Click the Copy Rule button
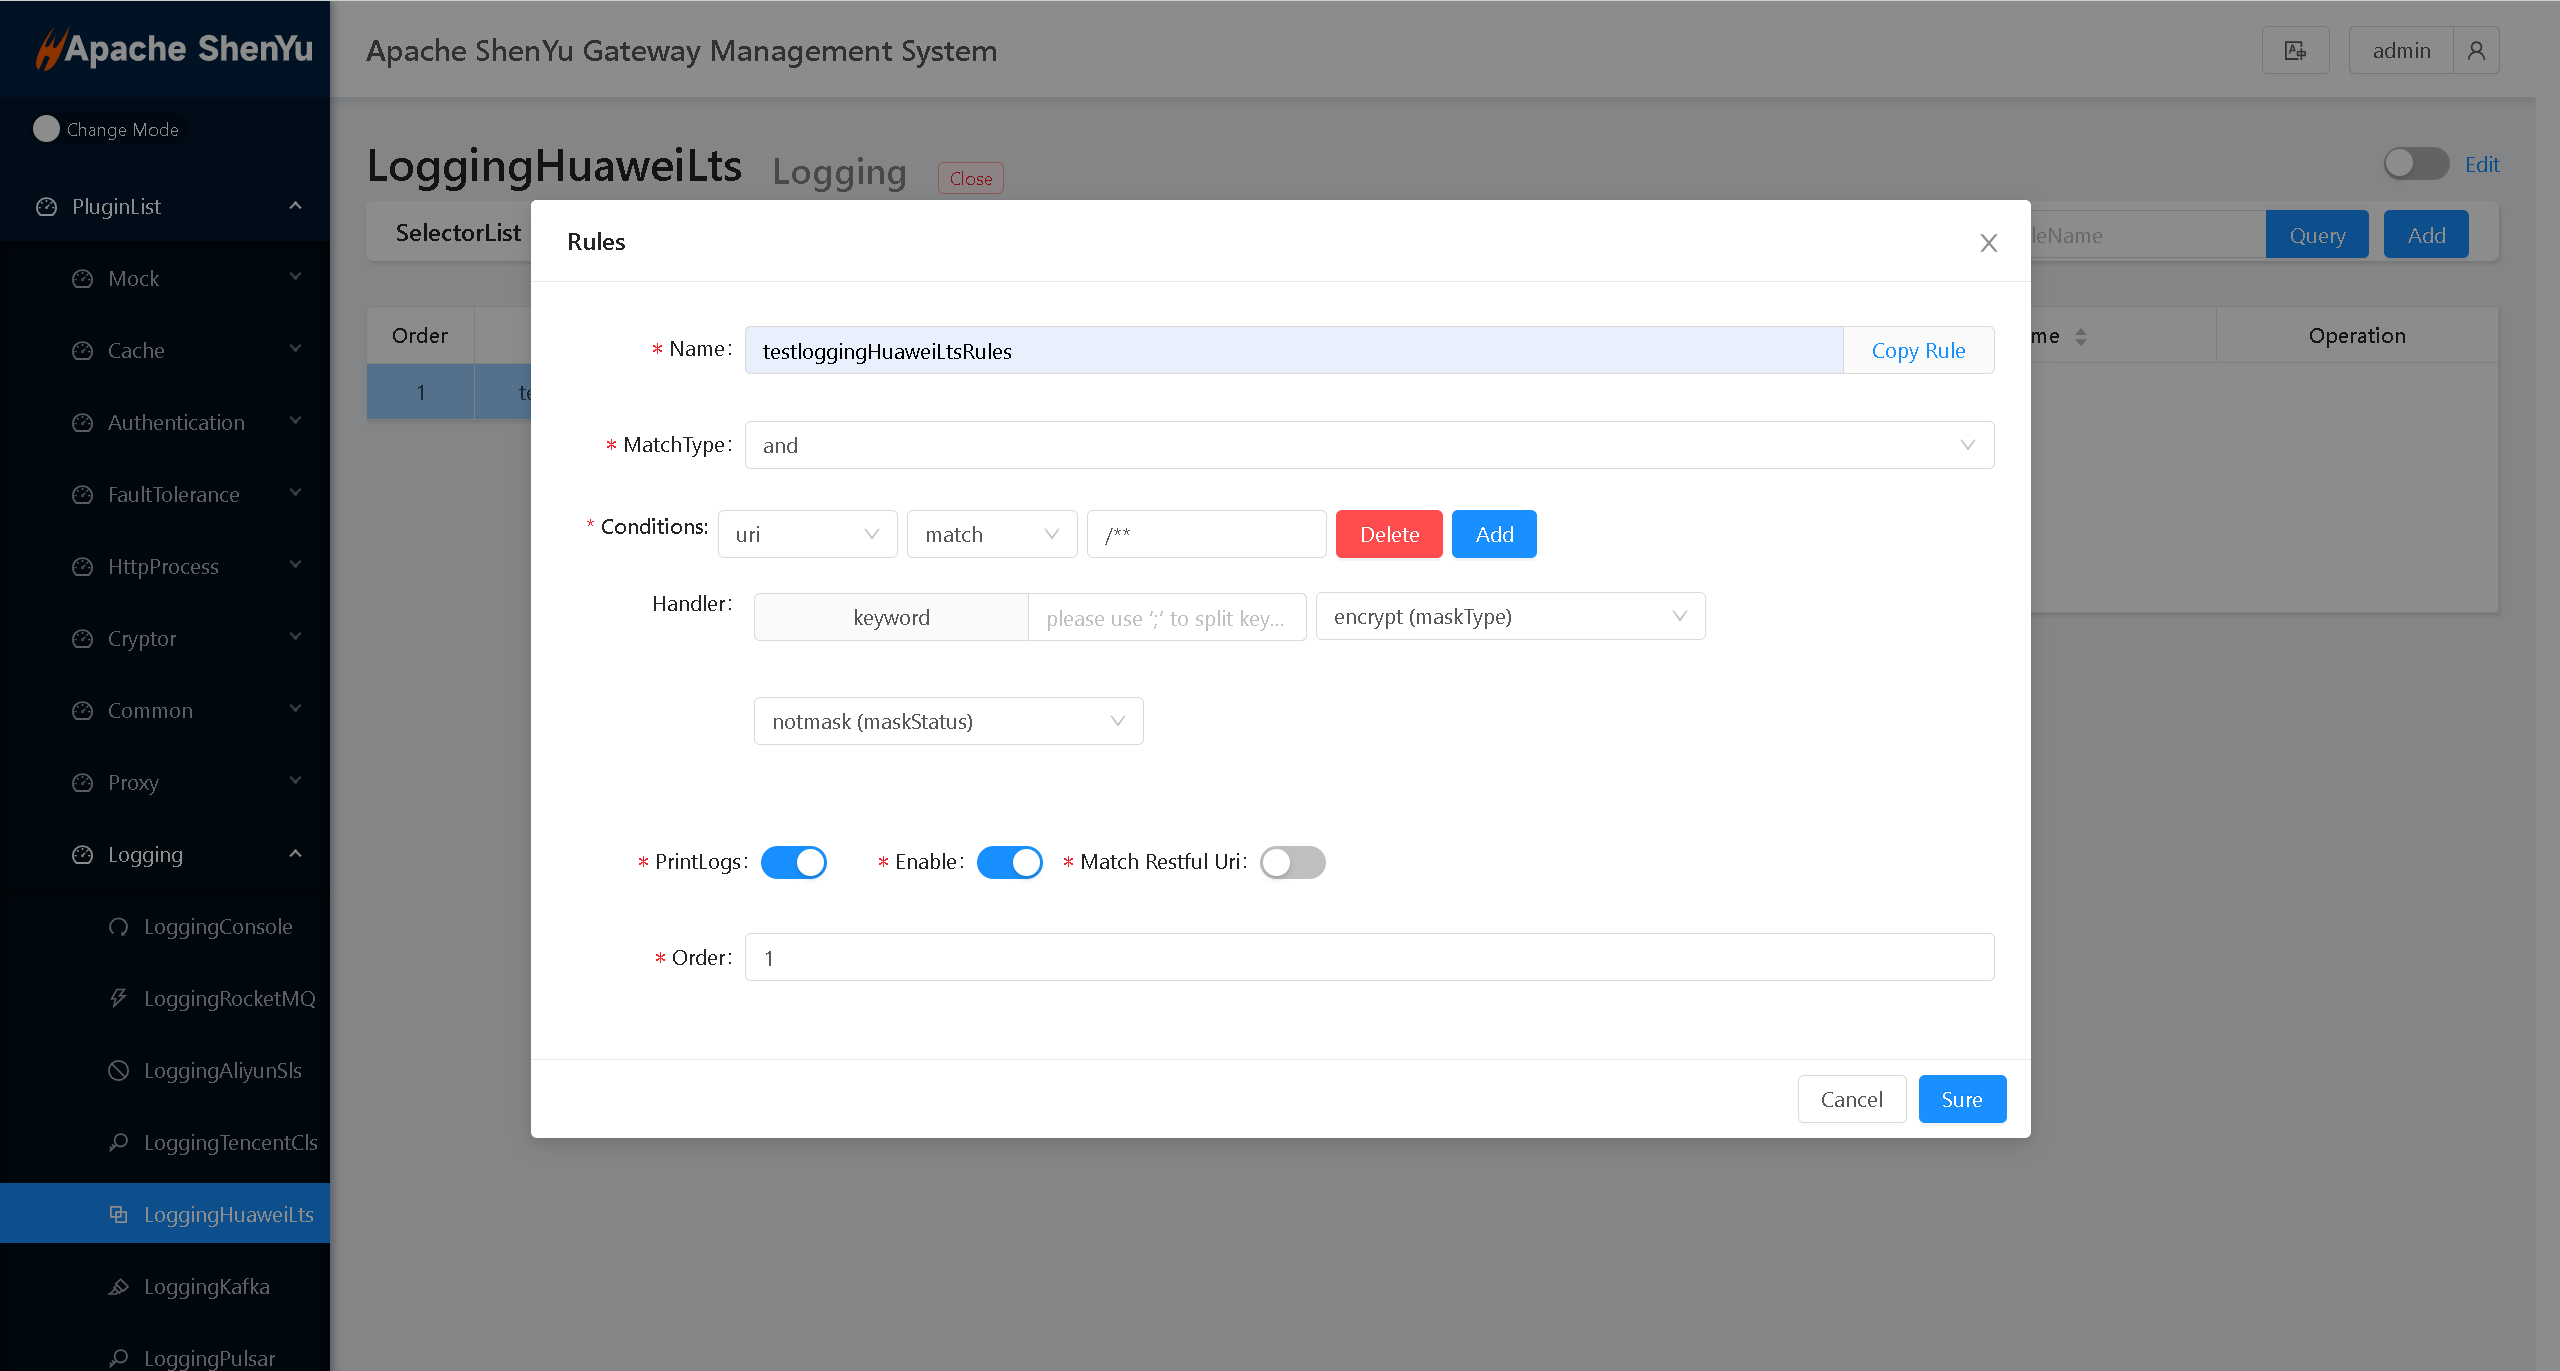Image resolution: width=2560 pixels, height=1371 pixels. [x=1918, y=350]
